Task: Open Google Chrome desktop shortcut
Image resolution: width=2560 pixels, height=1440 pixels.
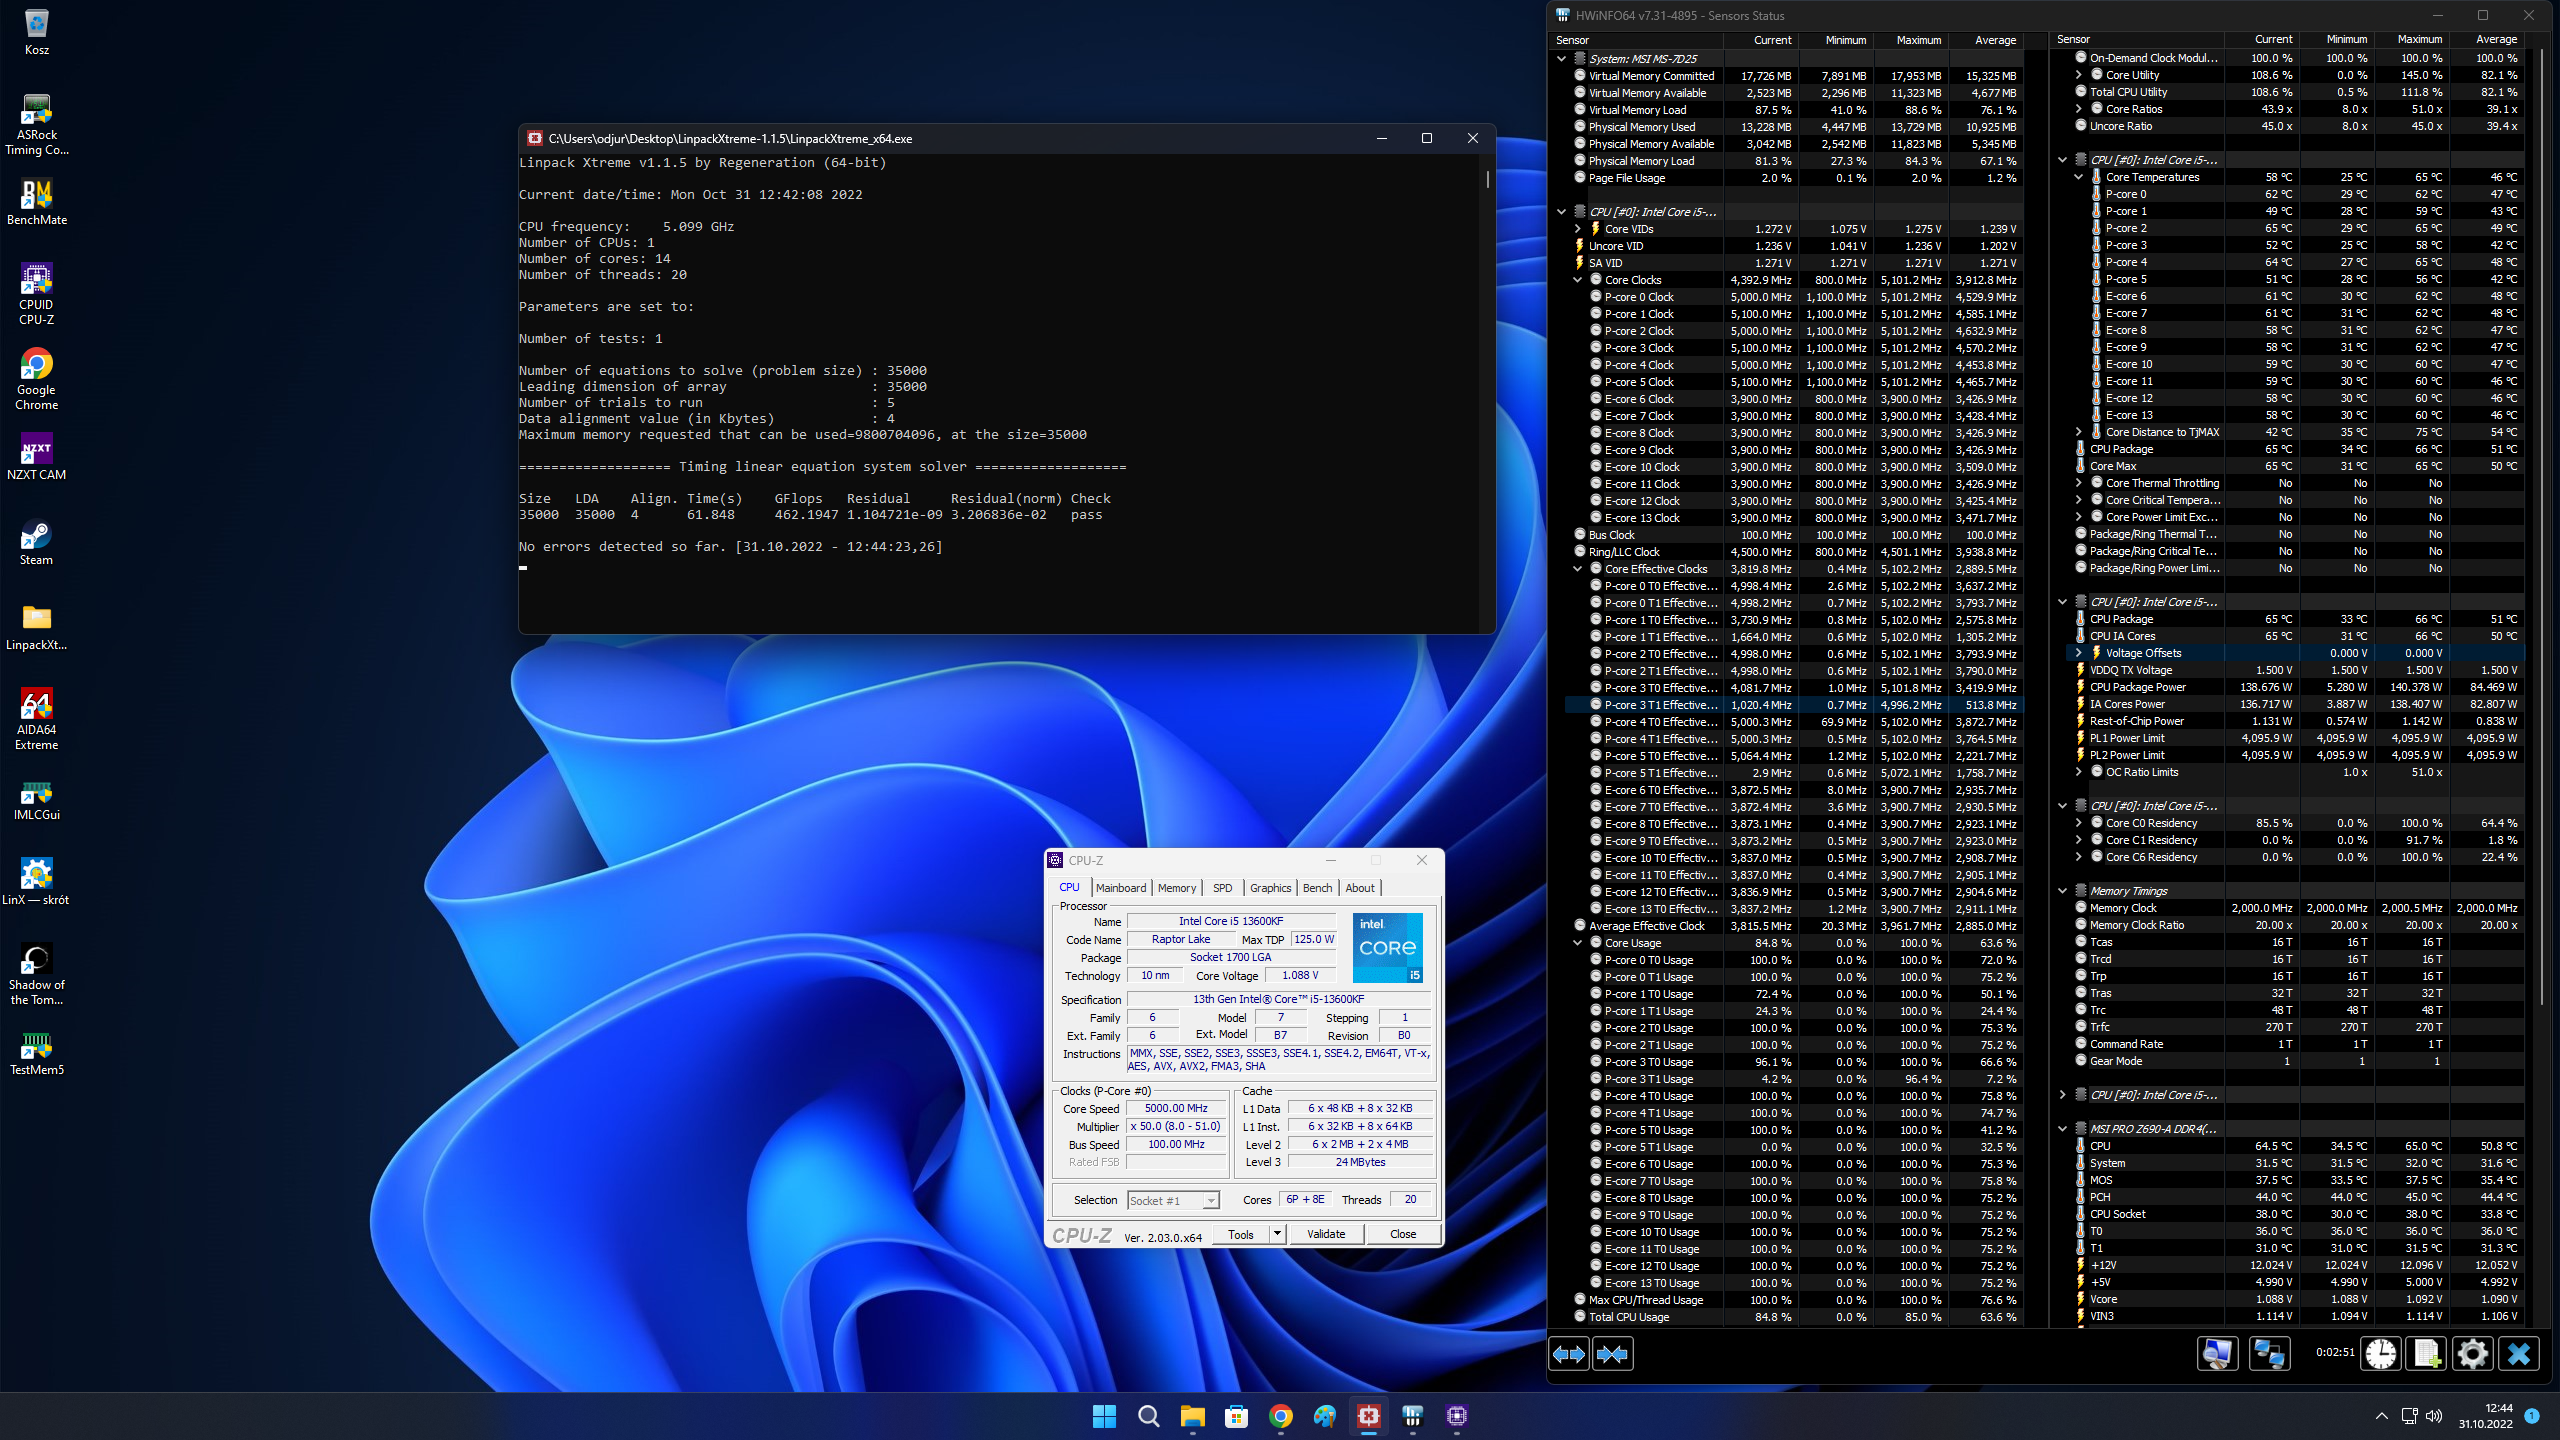Action: pos(37,379)
